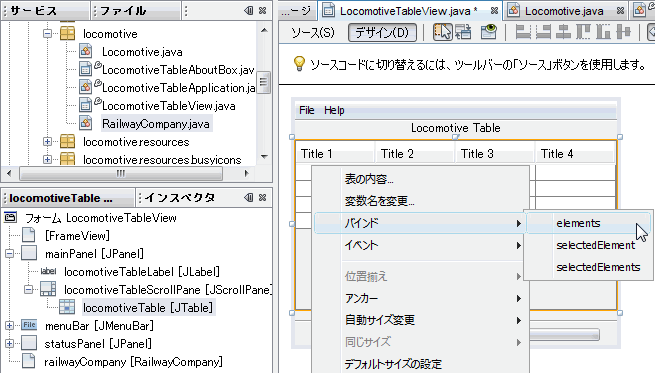Click the mainPanel JPanel icon

pyautogui.click(x=29, y=253)
